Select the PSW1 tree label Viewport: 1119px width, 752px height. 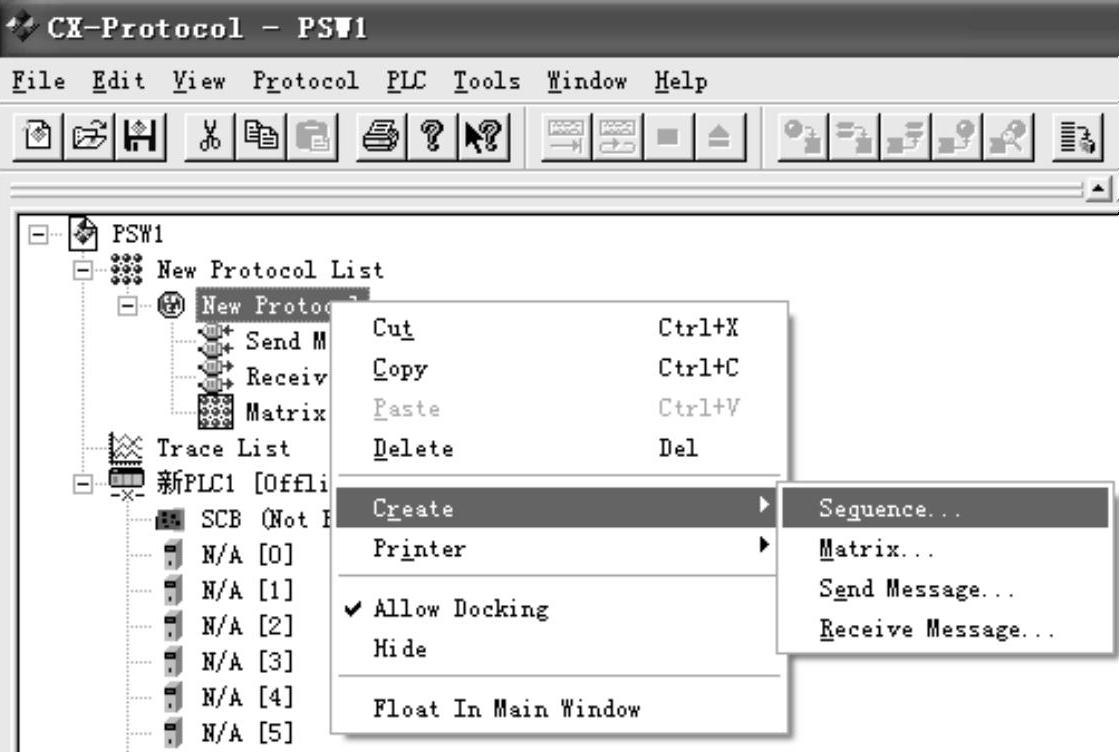pos(137,234)
